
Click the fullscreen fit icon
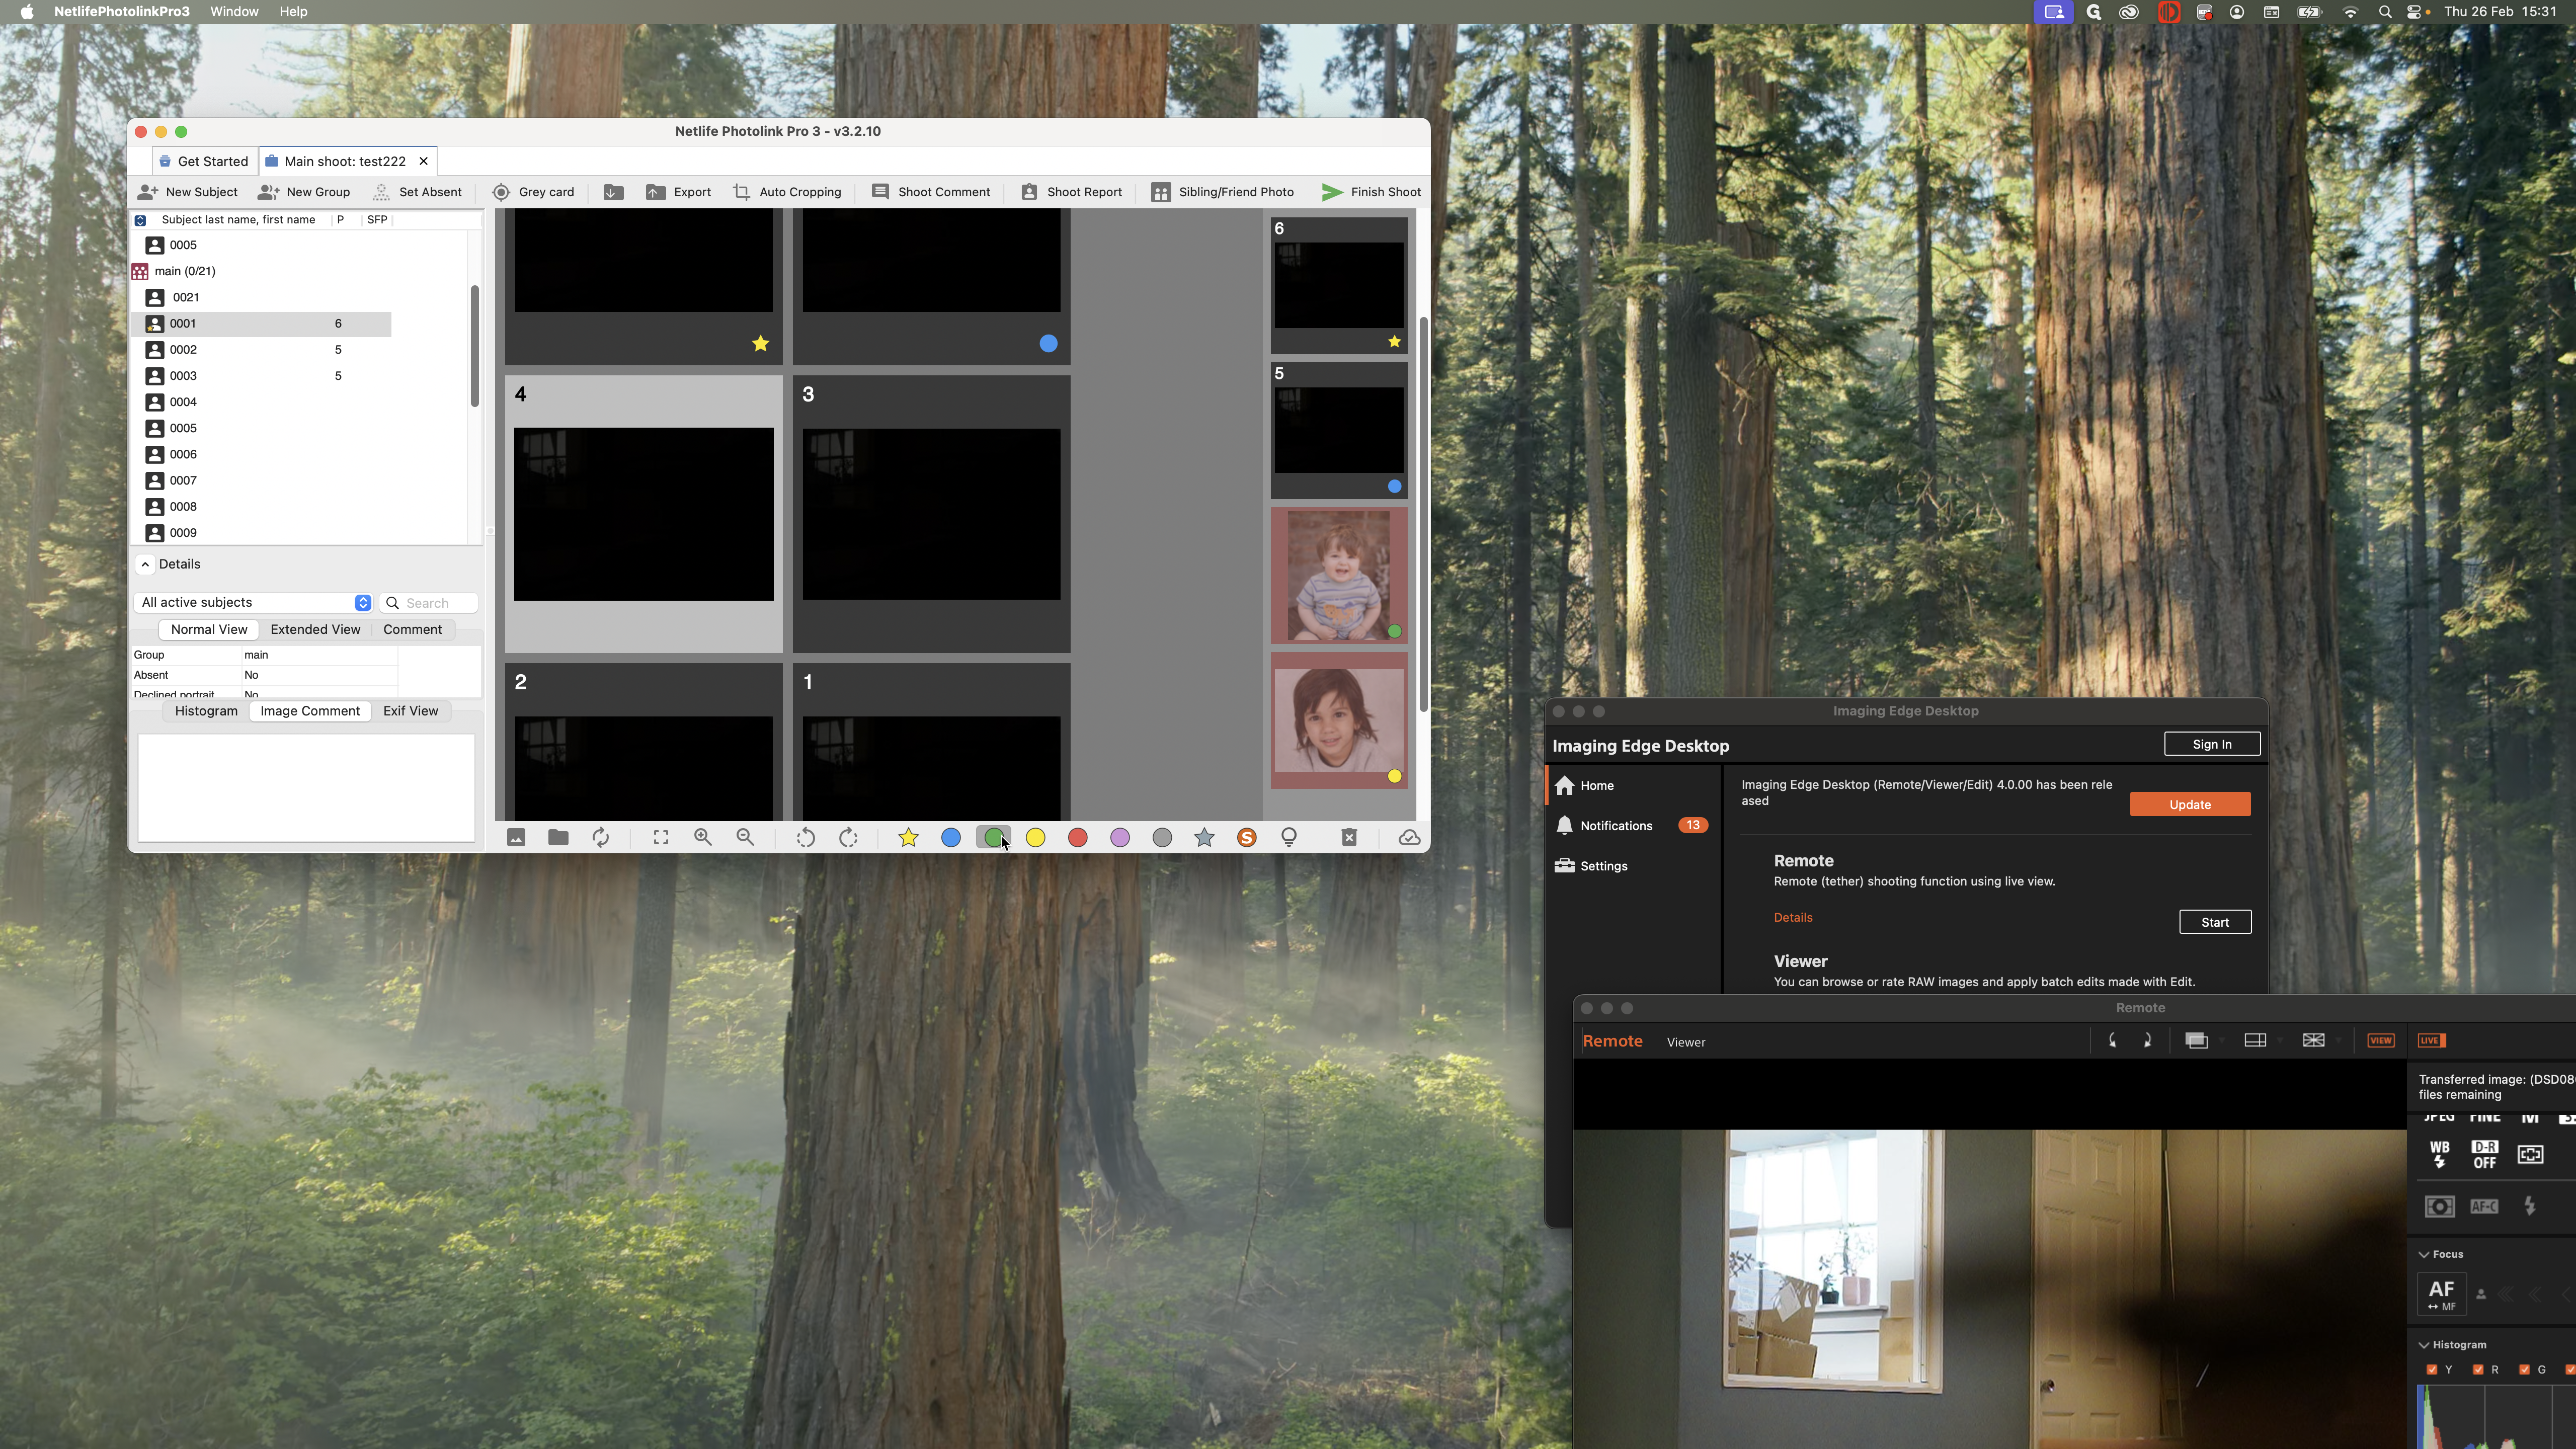tap(661, 838)
